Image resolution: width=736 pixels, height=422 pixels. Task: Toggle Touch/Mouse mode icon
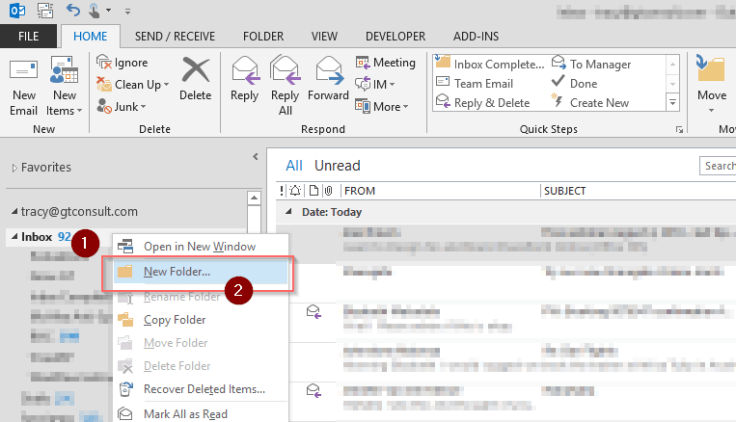click(x=94, y=10)
